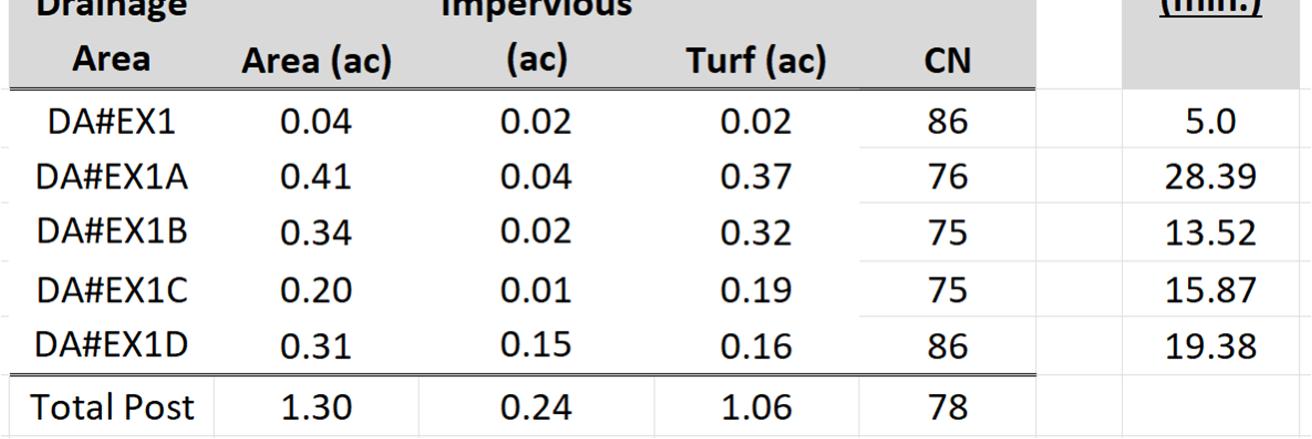Click the DA#EX1C label cell
Image resolution: width=1312 pixels, height=439 pixels.
[111, 289]
